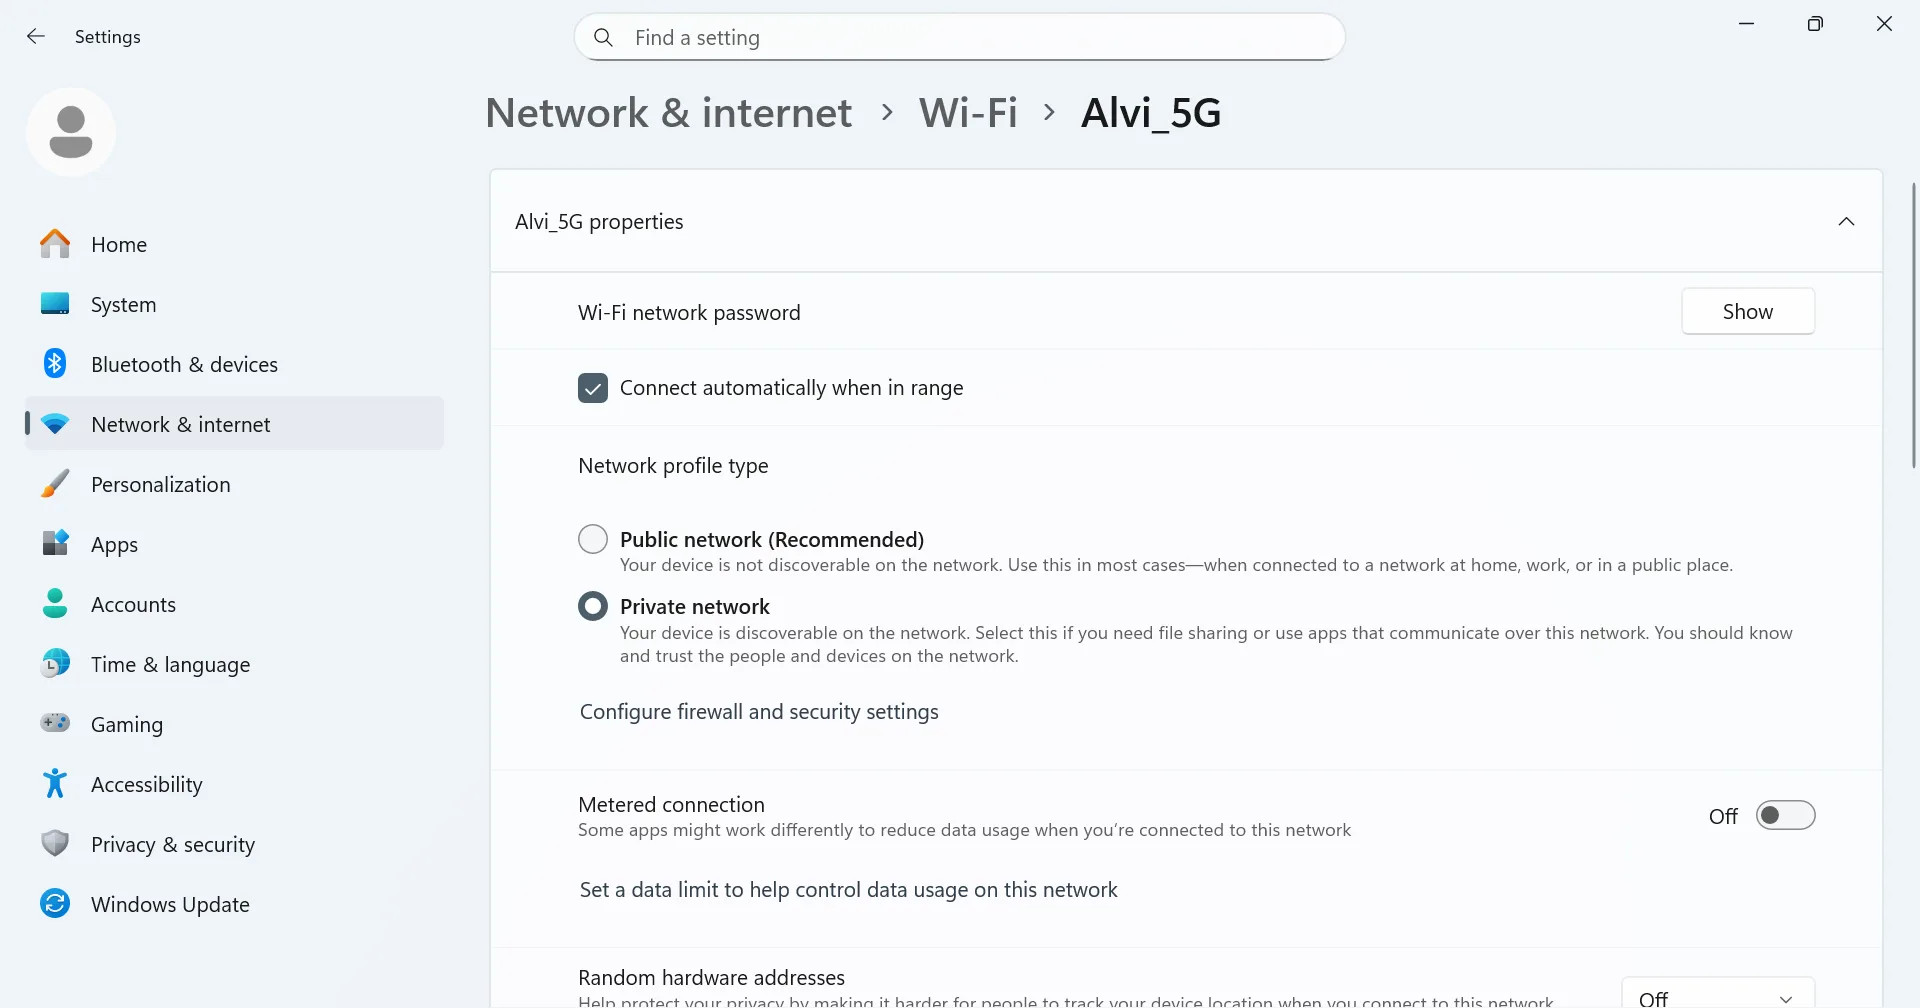Collapse the Alvi_5G properties section
Image resolution: width=1920 pixels, height=1008 pixels.
pos(1847,221)
